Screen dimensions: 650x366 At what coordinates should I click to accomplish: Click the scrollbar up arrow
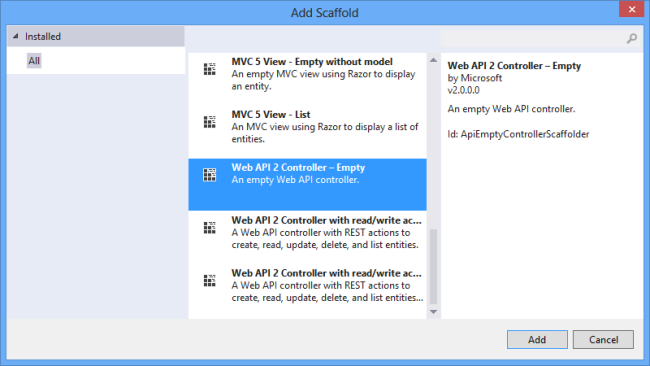(x=433, y=60)
